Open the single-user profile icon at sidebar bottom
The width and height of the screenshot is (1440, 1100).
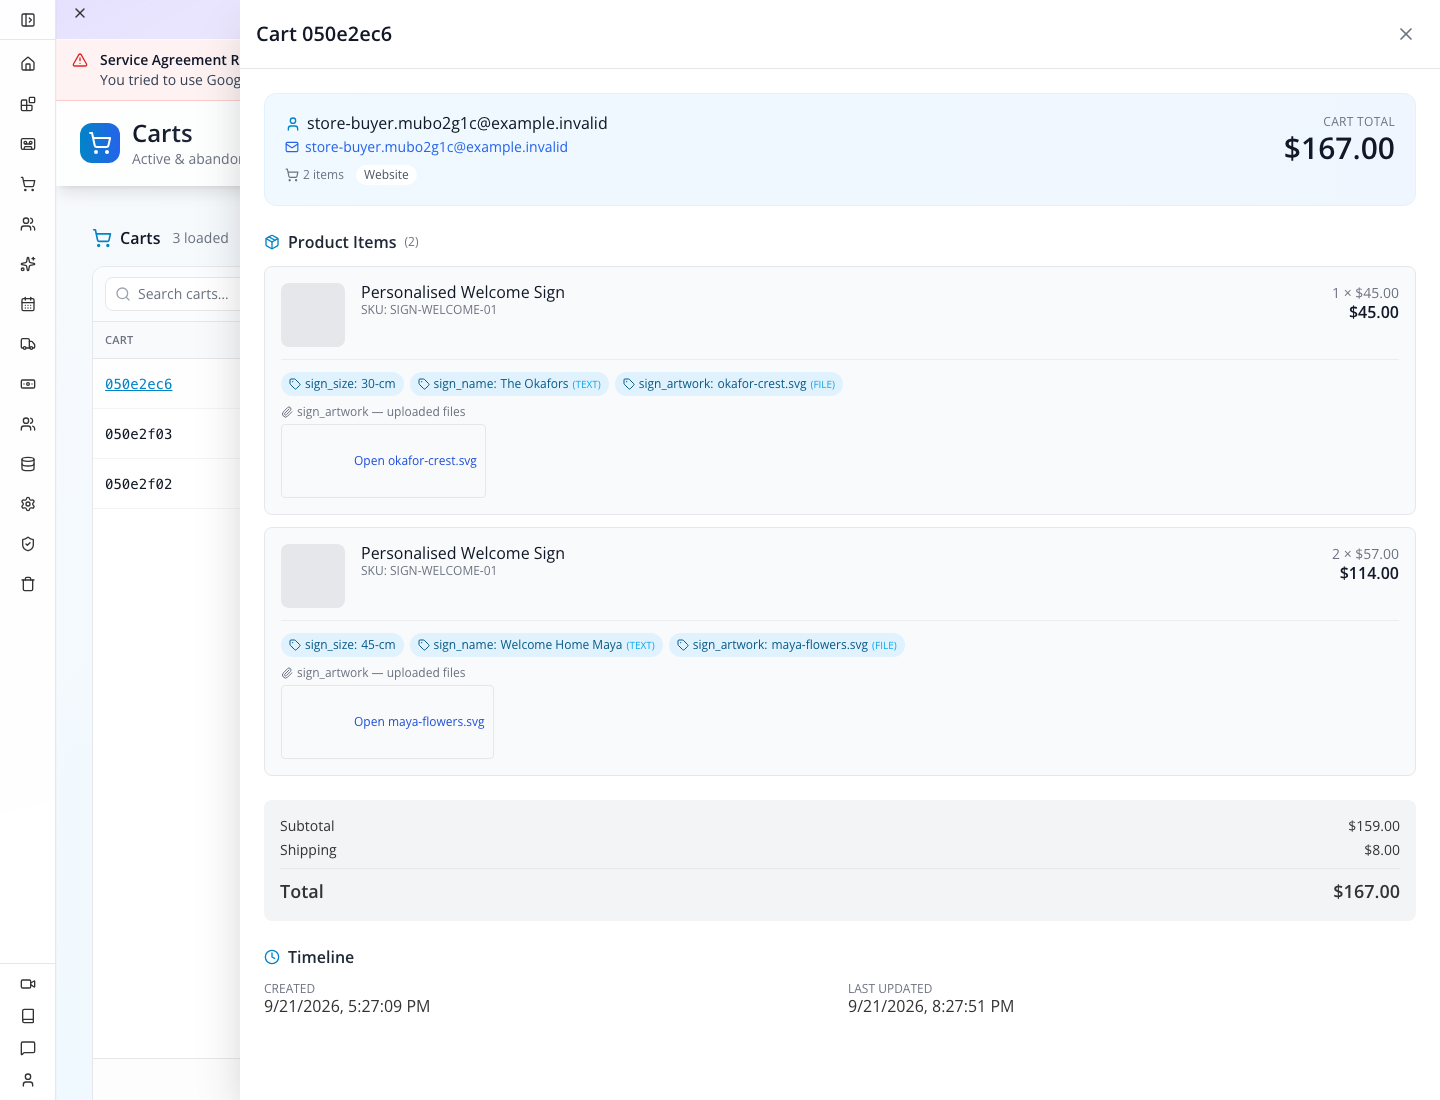point(28,1080)
